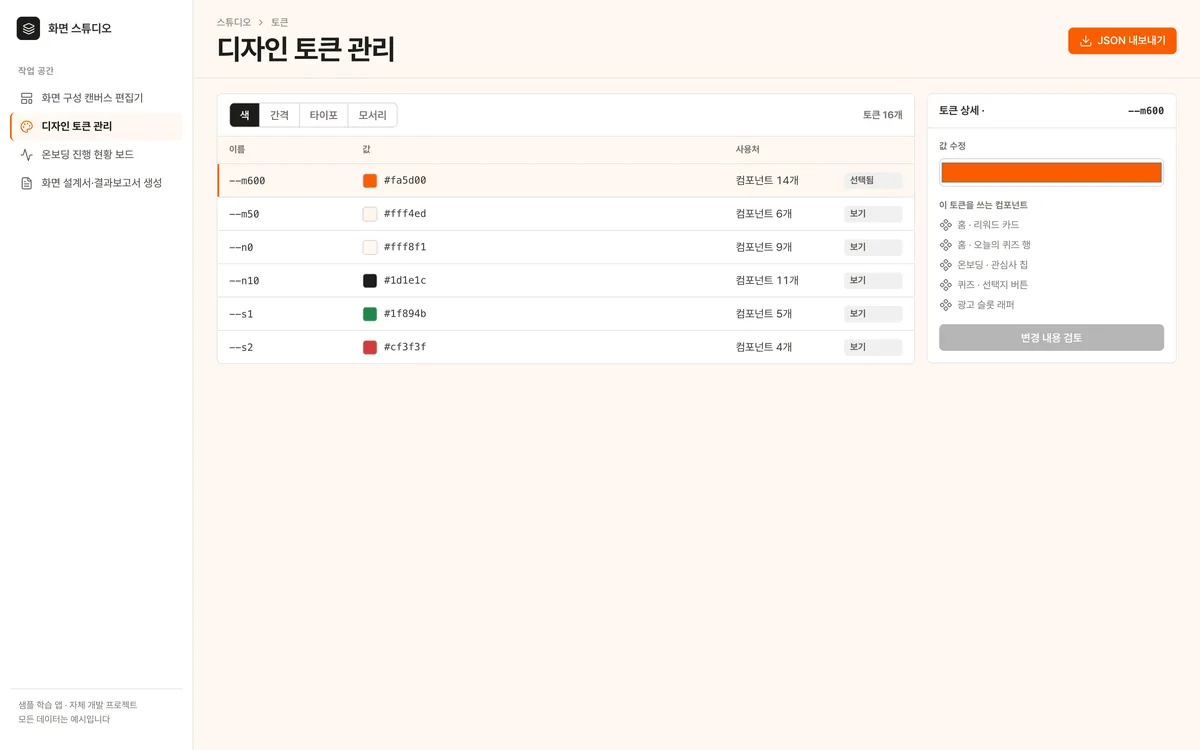The height and width of the screenshot is (750, 1200).
Task: Click the component icon beside 홈 · 오늘의 퀴즈 행
Action: tap(946, 245)
